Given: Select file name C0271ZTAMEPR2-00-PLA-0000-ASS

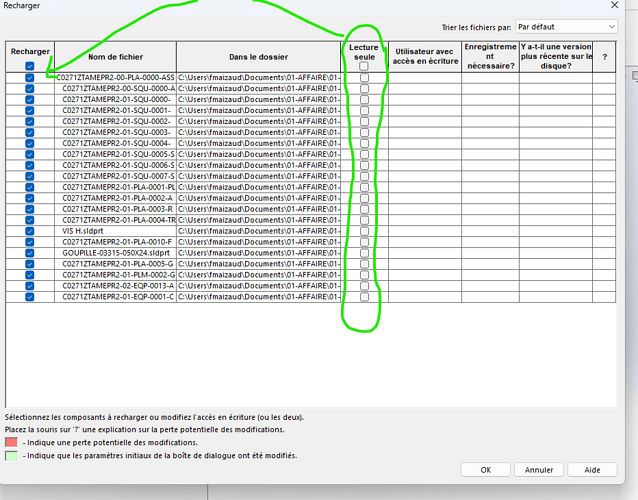Looking at the screenshot, I should (x=116, y=78).
